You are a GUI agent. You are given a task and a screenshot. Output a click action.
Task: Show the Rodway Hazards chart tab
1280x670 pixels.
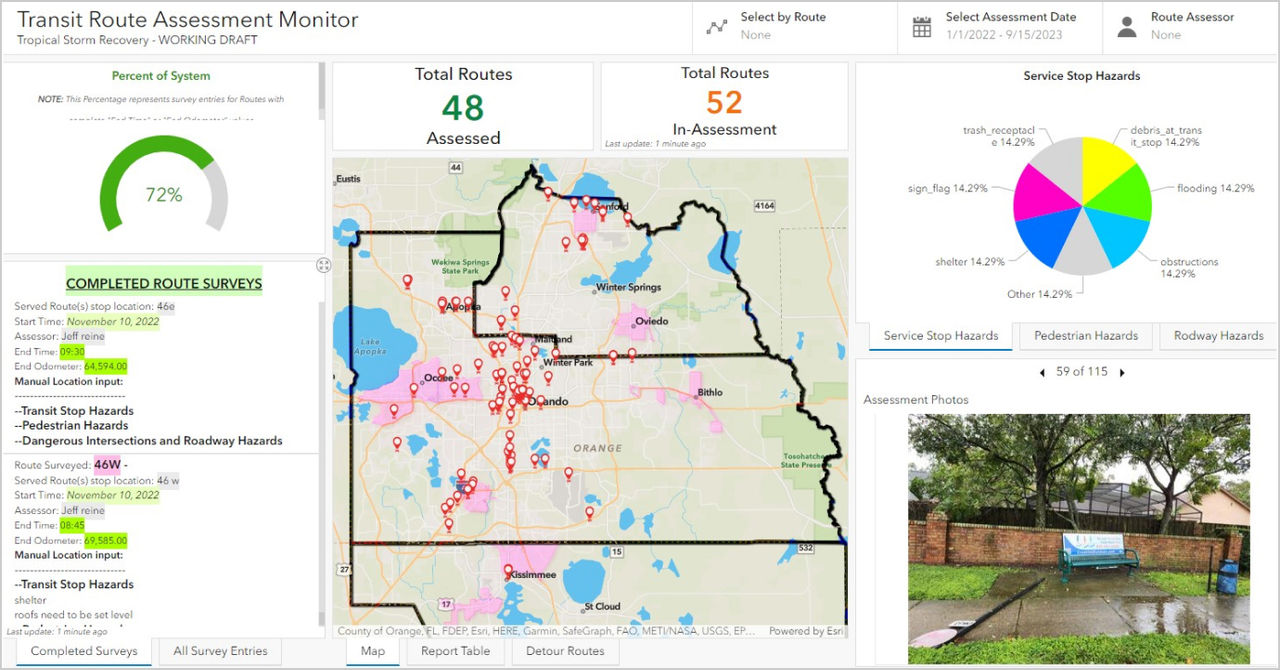1218,336
